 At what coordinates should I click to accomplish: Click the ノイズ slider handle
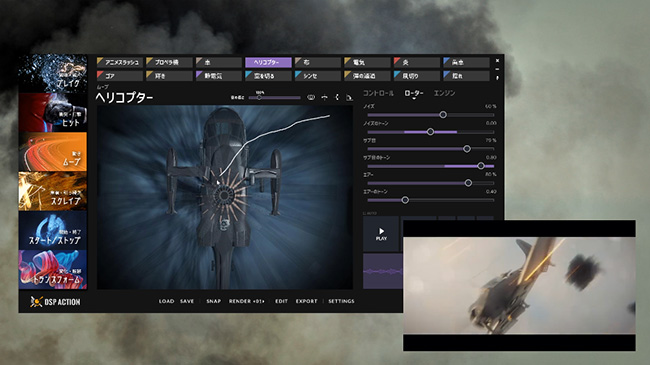(443, 114)
